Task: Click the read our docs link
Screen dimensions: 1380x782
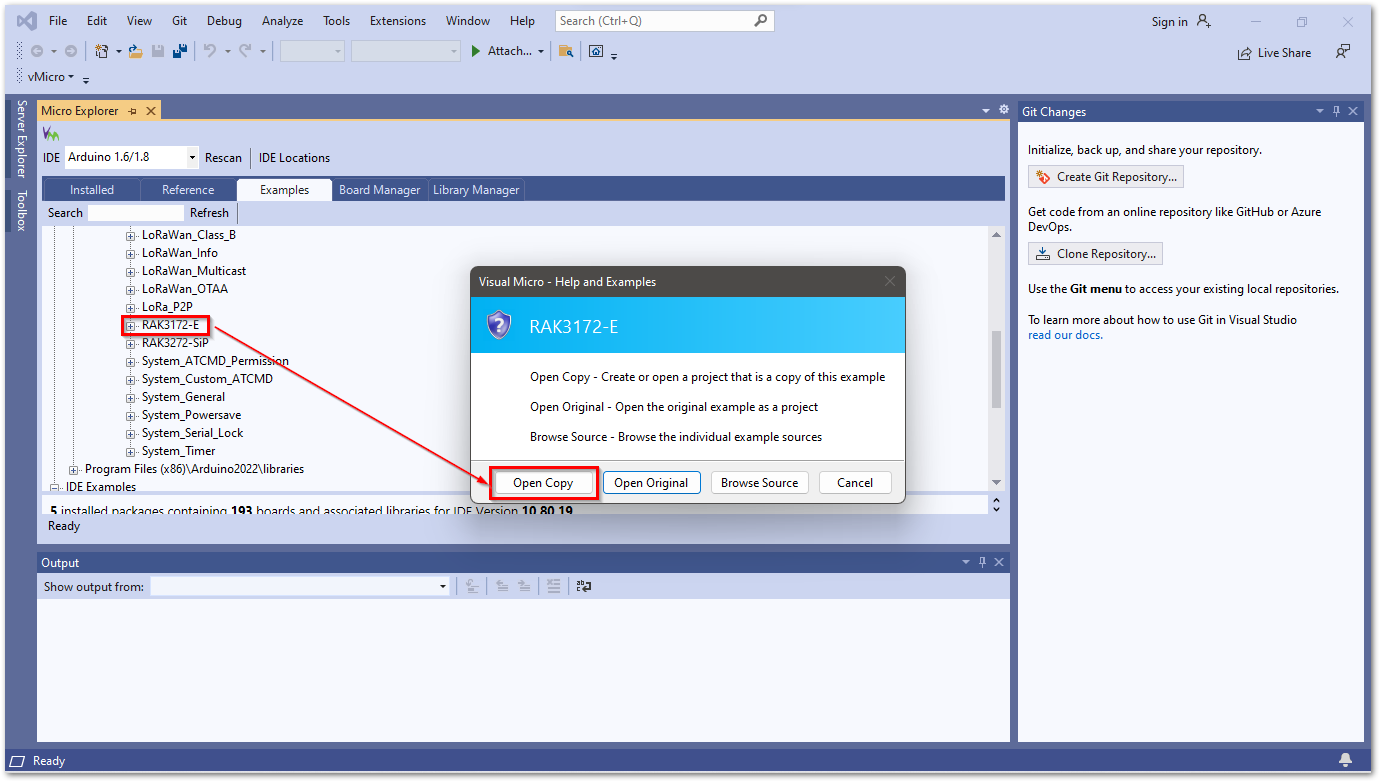Action: (1065, 335)
